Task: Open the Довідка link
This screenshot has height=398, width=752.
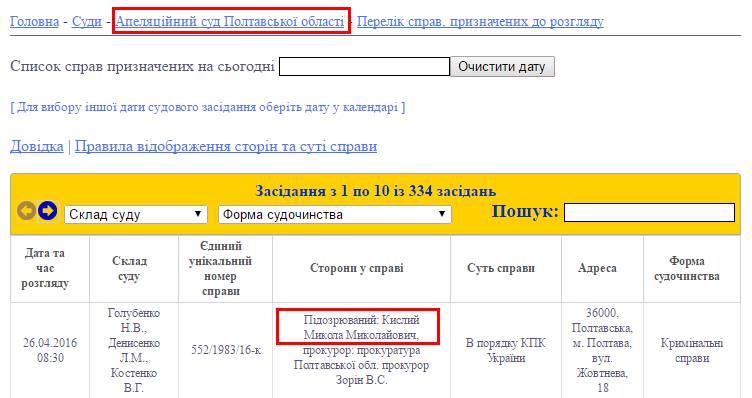Action: (x=37, y=146)
